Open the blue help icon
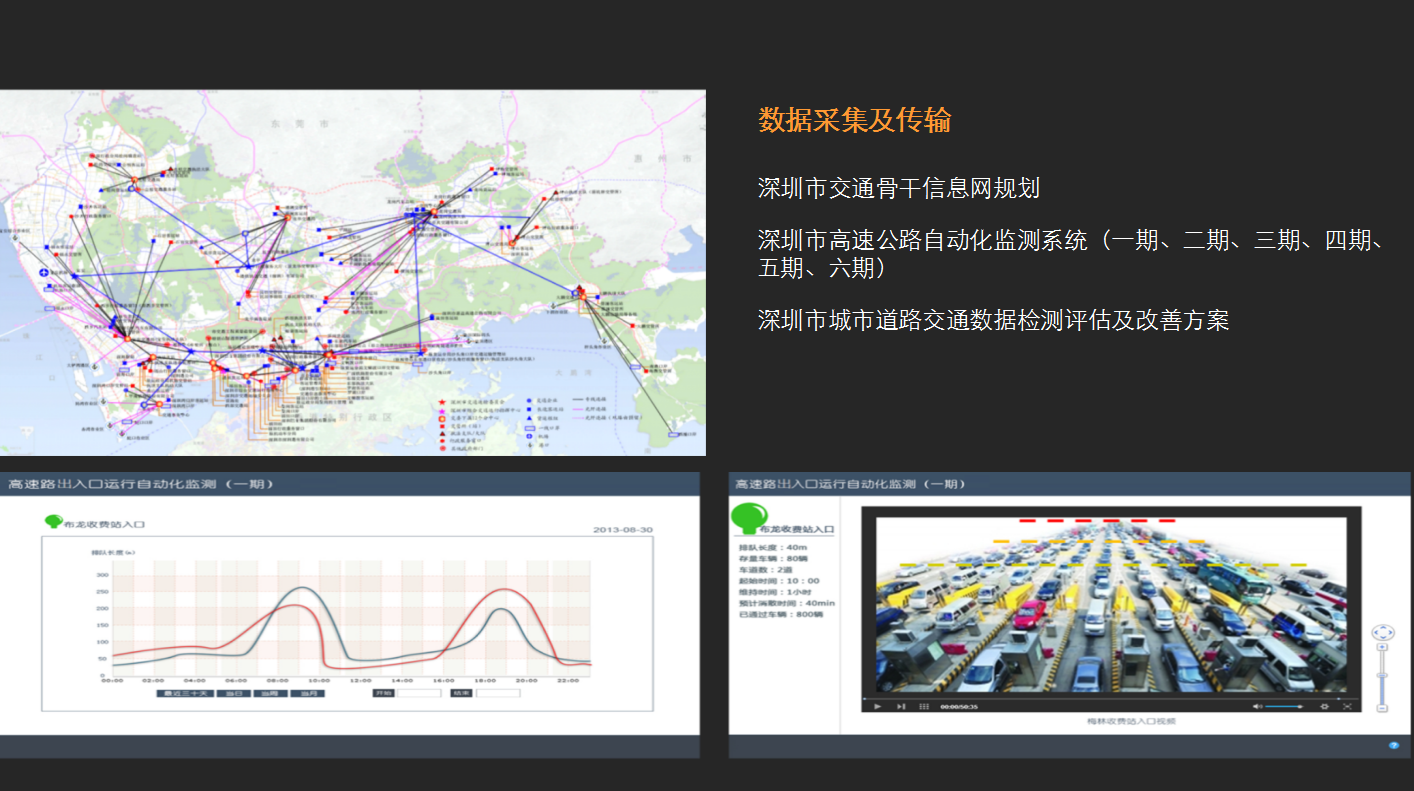Image resolution: width=1414 pixels, height=791 pixels. point(1393,745)
